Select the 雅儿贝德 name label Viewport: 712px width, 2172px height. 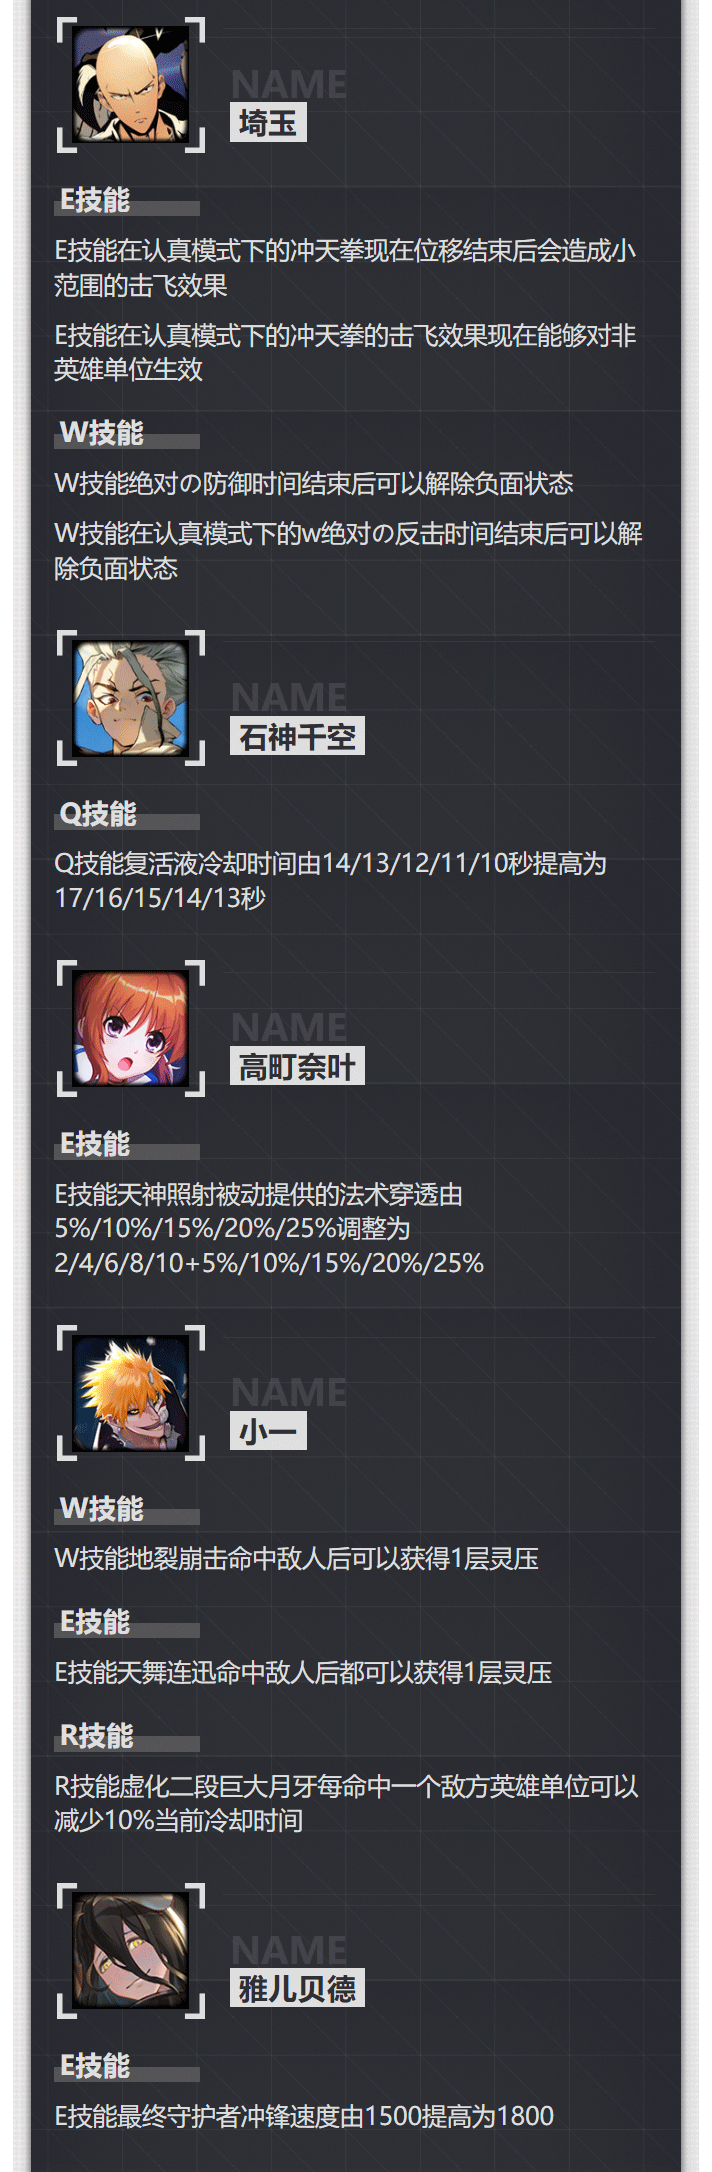[x=297, y=1988]
